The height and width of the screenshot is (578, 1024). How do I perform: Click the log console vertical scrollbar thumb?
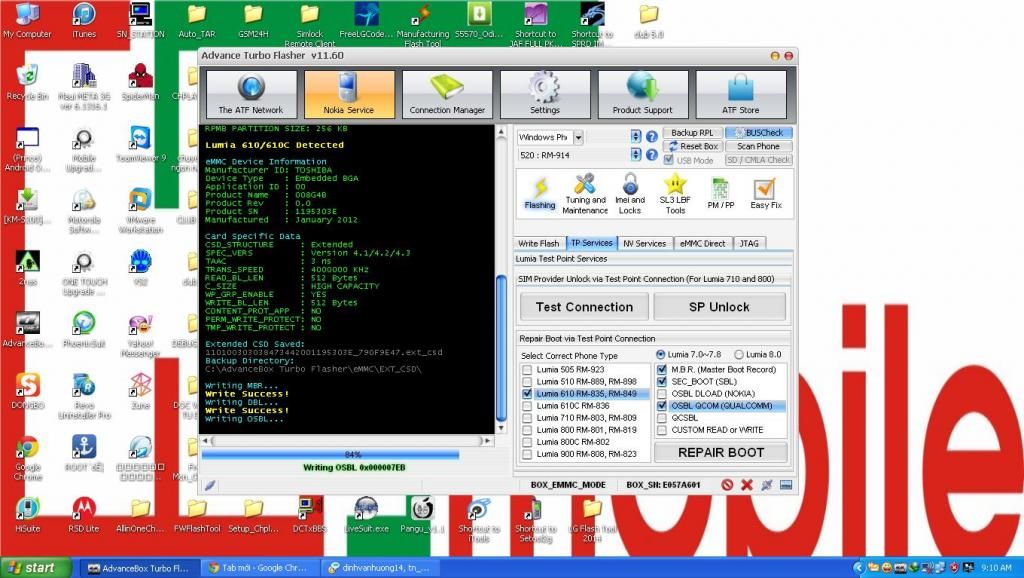click(502, 348)
